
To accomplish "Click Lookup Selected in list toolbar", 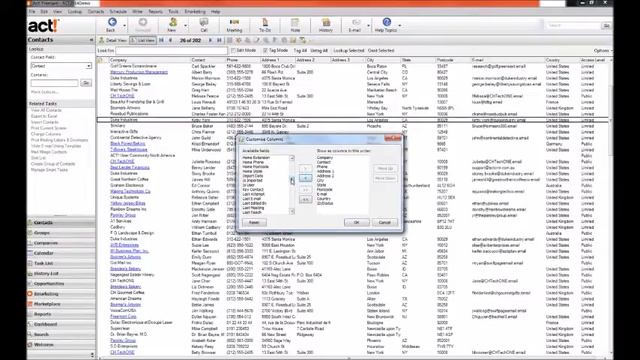I will (x=349, y=51).
